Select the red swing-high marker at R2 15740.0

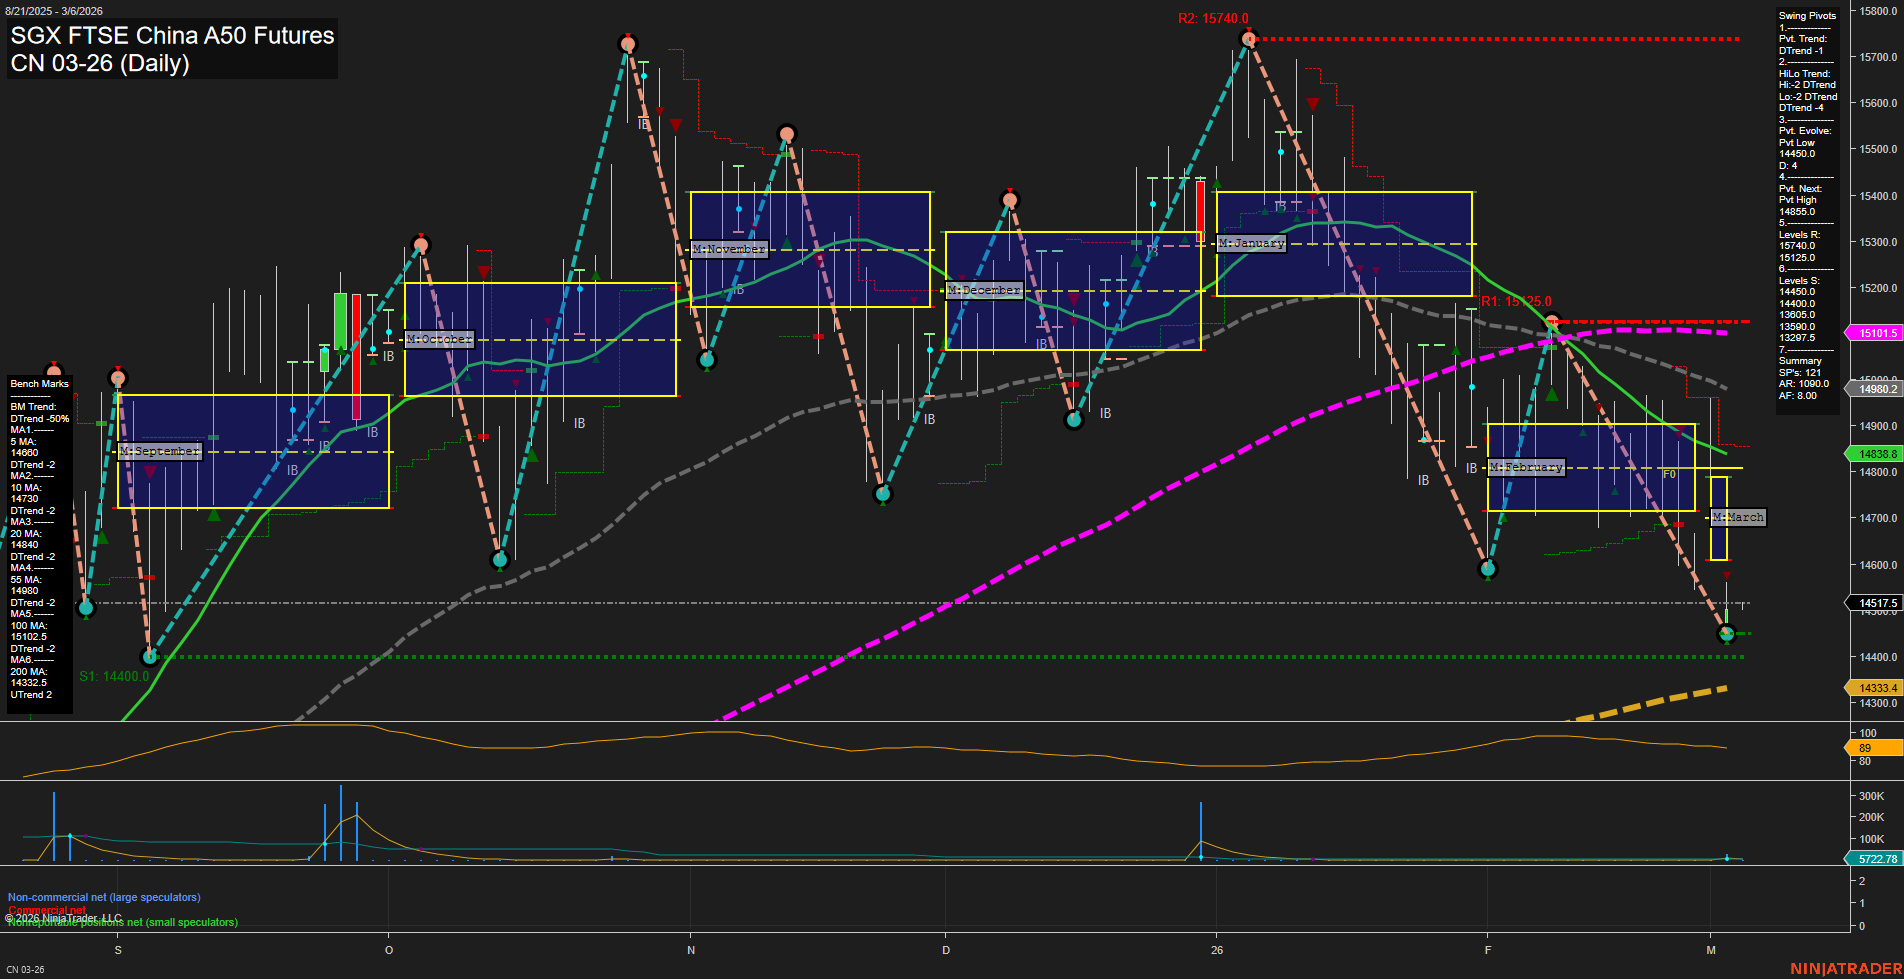[1248, 38]
